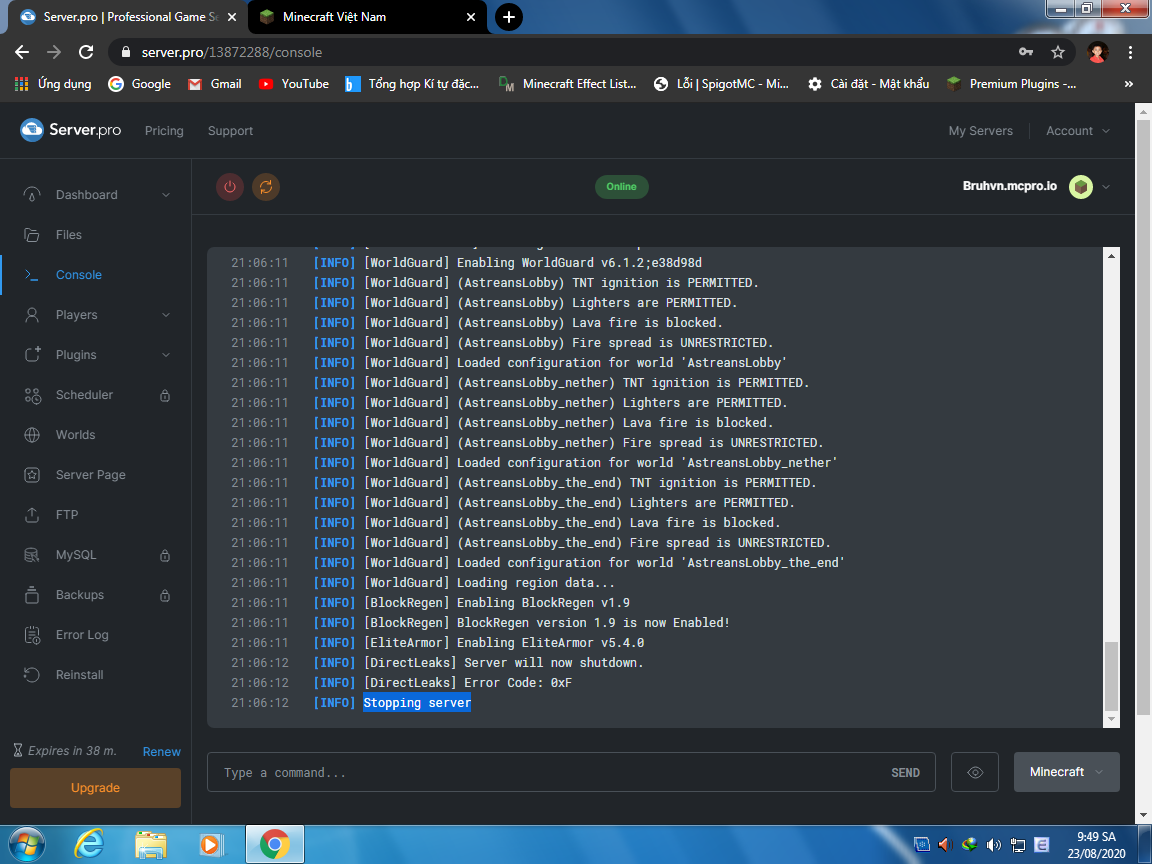Image resolution: width=1152 pixels, height=864 pixels.
Task: Expand the Players chevron
Action: [166, 314]
